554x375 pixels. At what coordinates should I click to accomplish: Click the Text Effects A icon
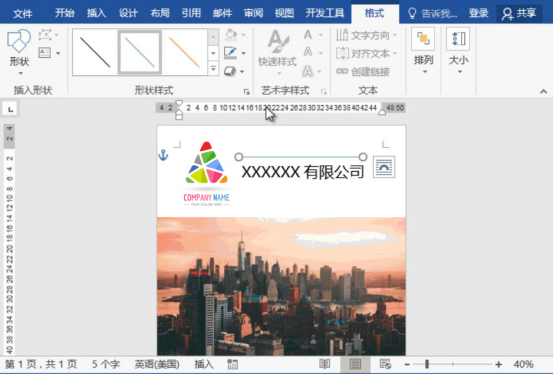coord(308,71)
